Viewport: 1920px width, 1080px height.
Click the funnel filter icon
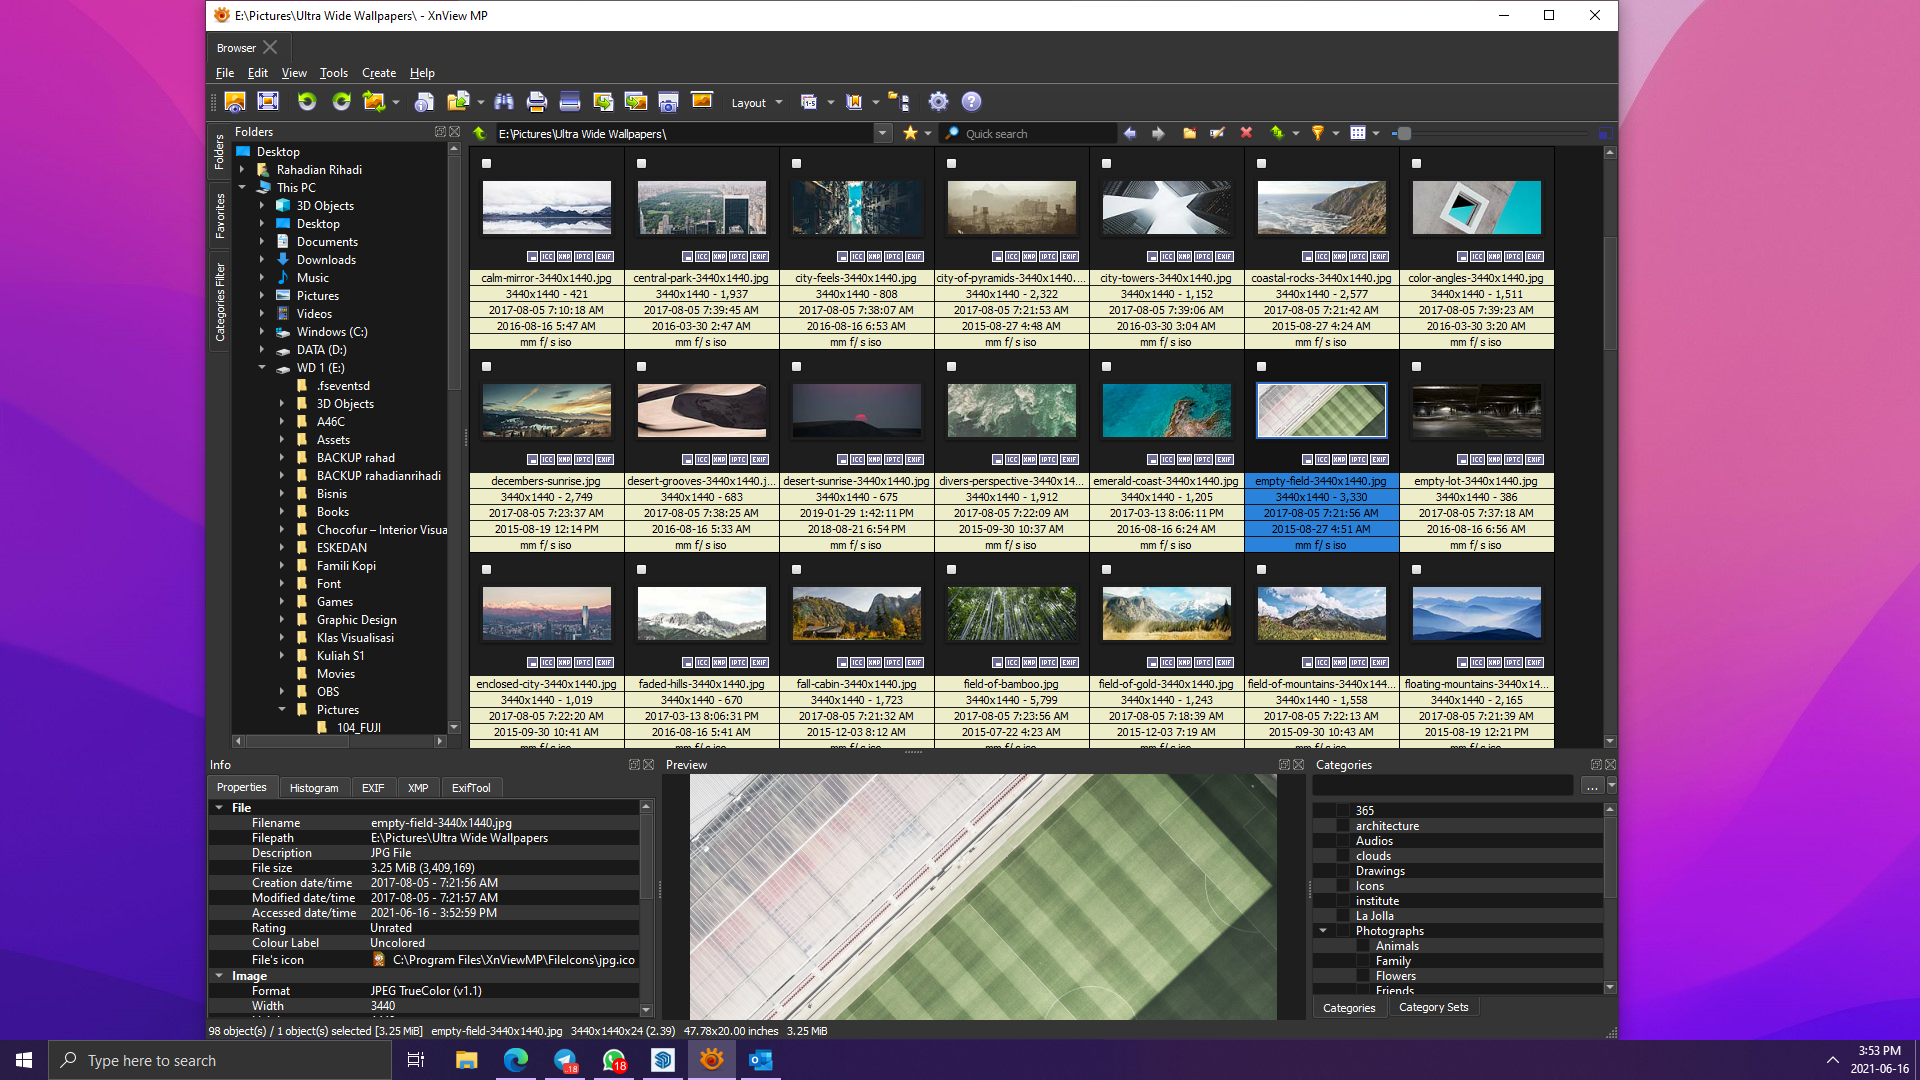point(1317,133)
